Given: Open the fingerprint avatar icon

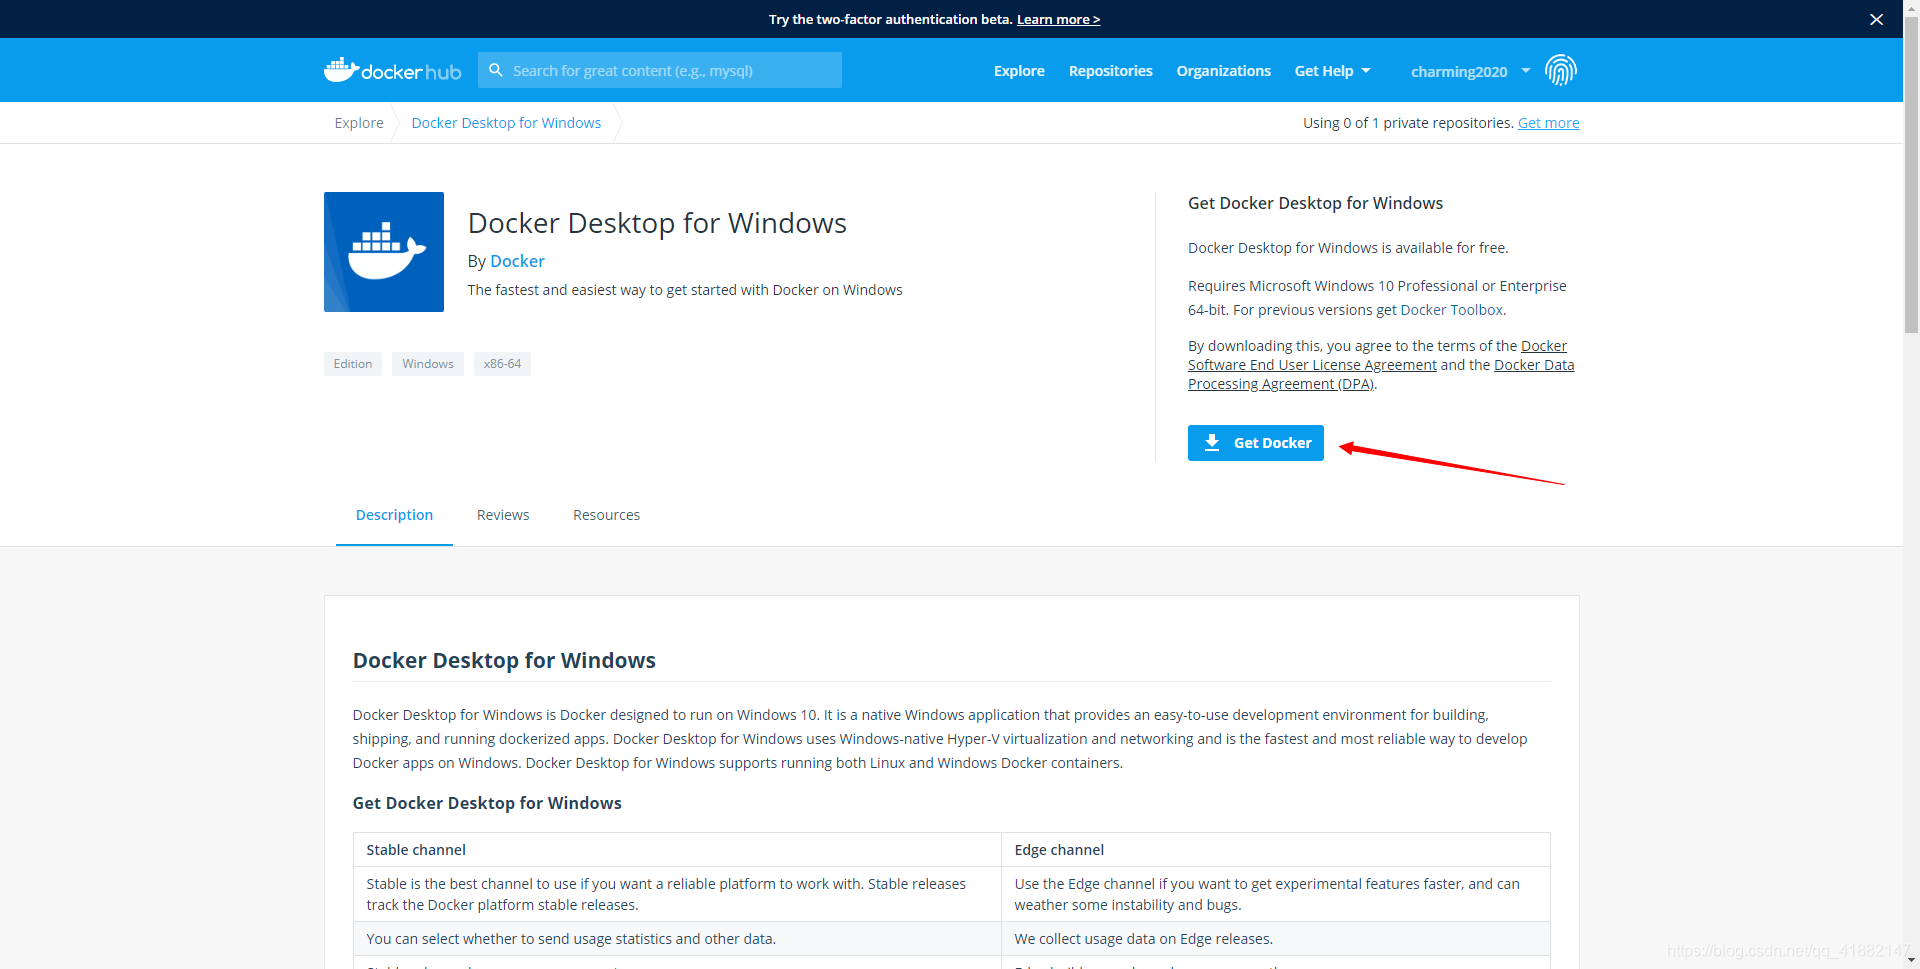Looking at the screenshot, I should (1560, 70).
